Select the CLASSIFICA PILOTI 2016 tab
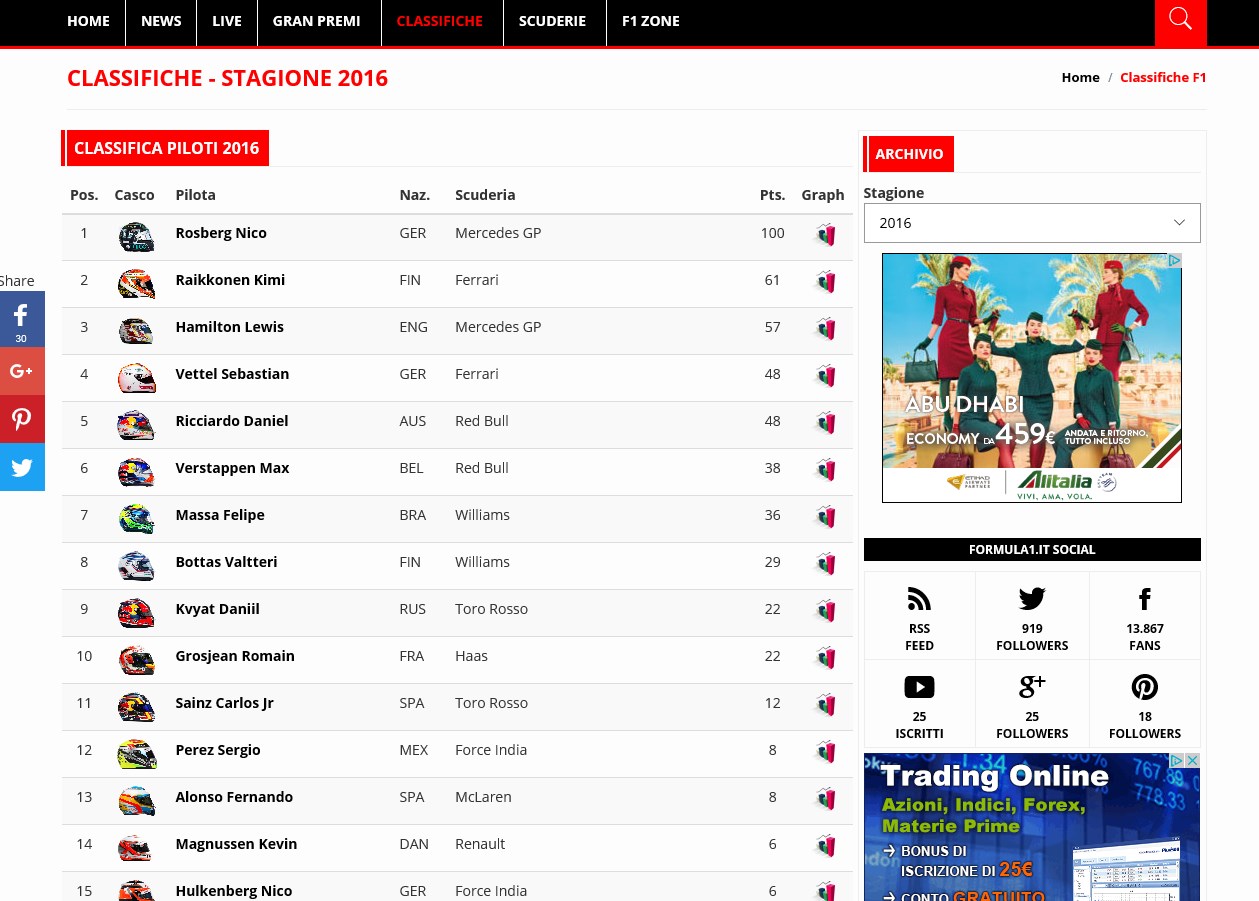Viewport: 1259px width, 901px height. point(166,148)
